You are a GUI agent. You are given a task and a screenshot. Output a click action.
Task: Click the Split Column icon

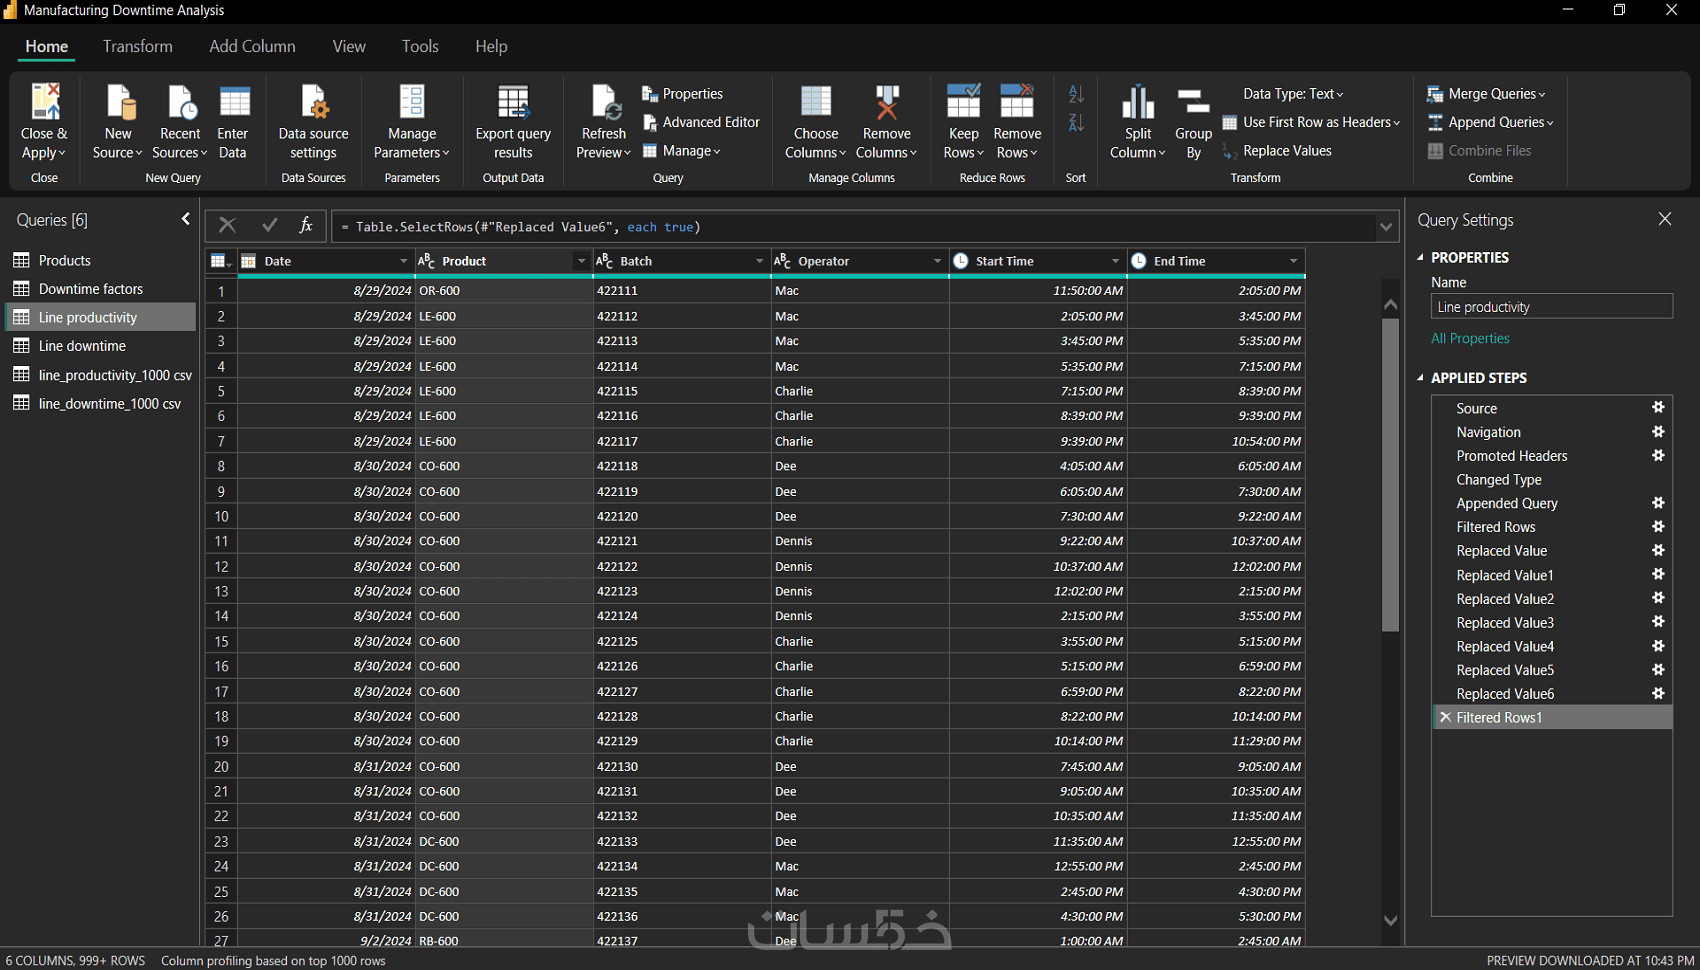click(x=1138, y=102)
